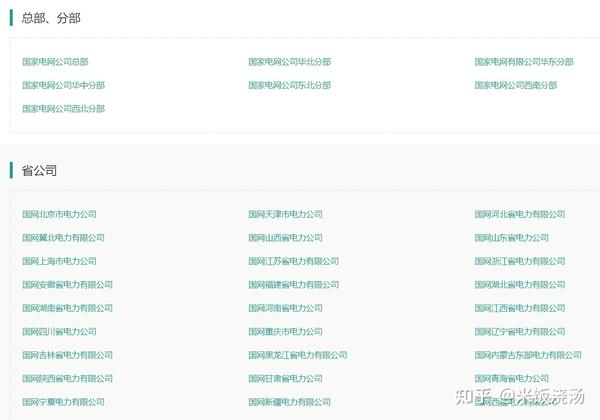The image size is (600, 420).
Task: Click 国网湖北省电力有限公司
Action: click(x=520, y=285)
